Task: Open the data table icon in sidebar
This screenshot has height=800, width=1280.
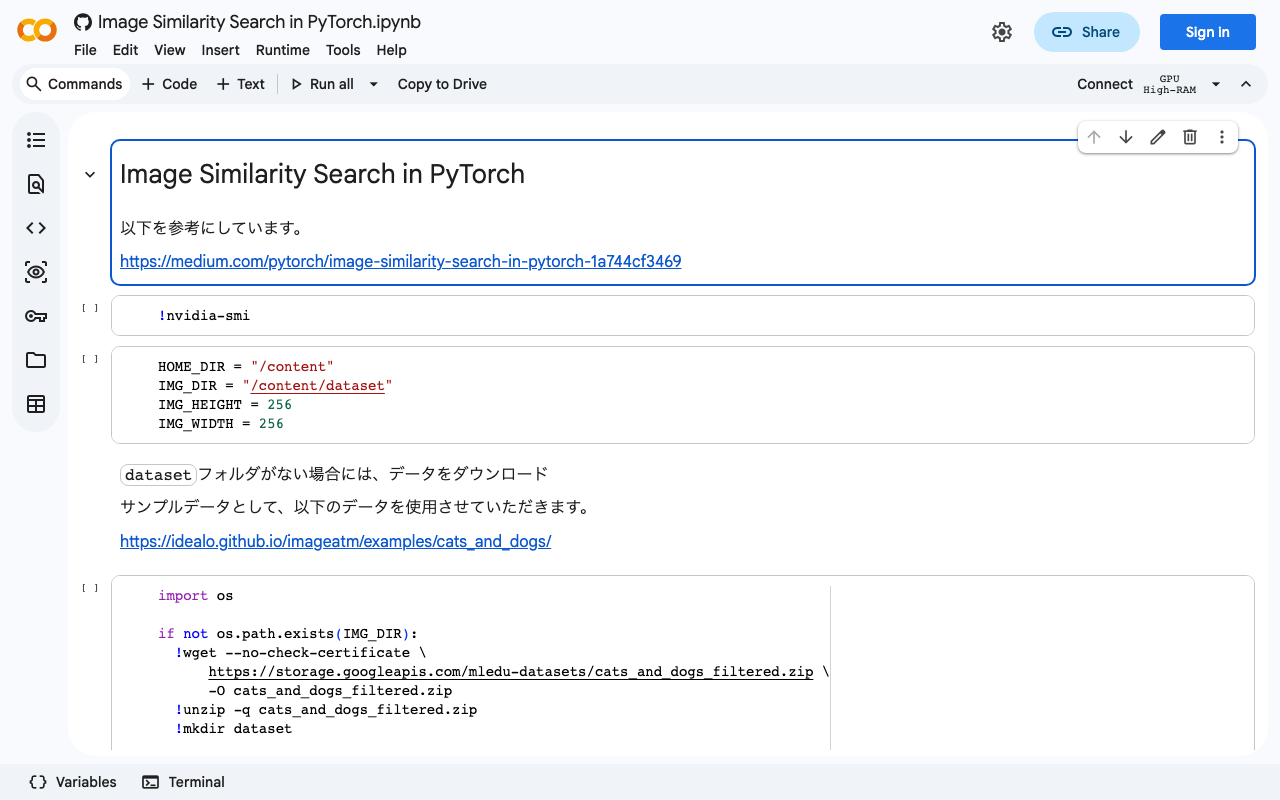Action: (x=36, y=404)
